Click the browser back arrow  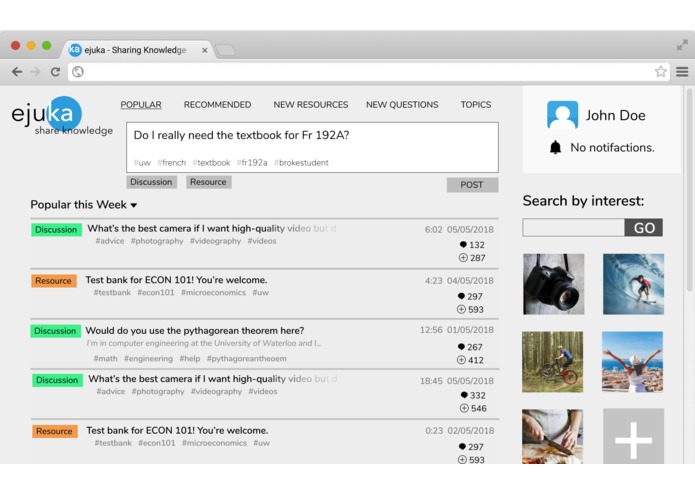[17, 72]
